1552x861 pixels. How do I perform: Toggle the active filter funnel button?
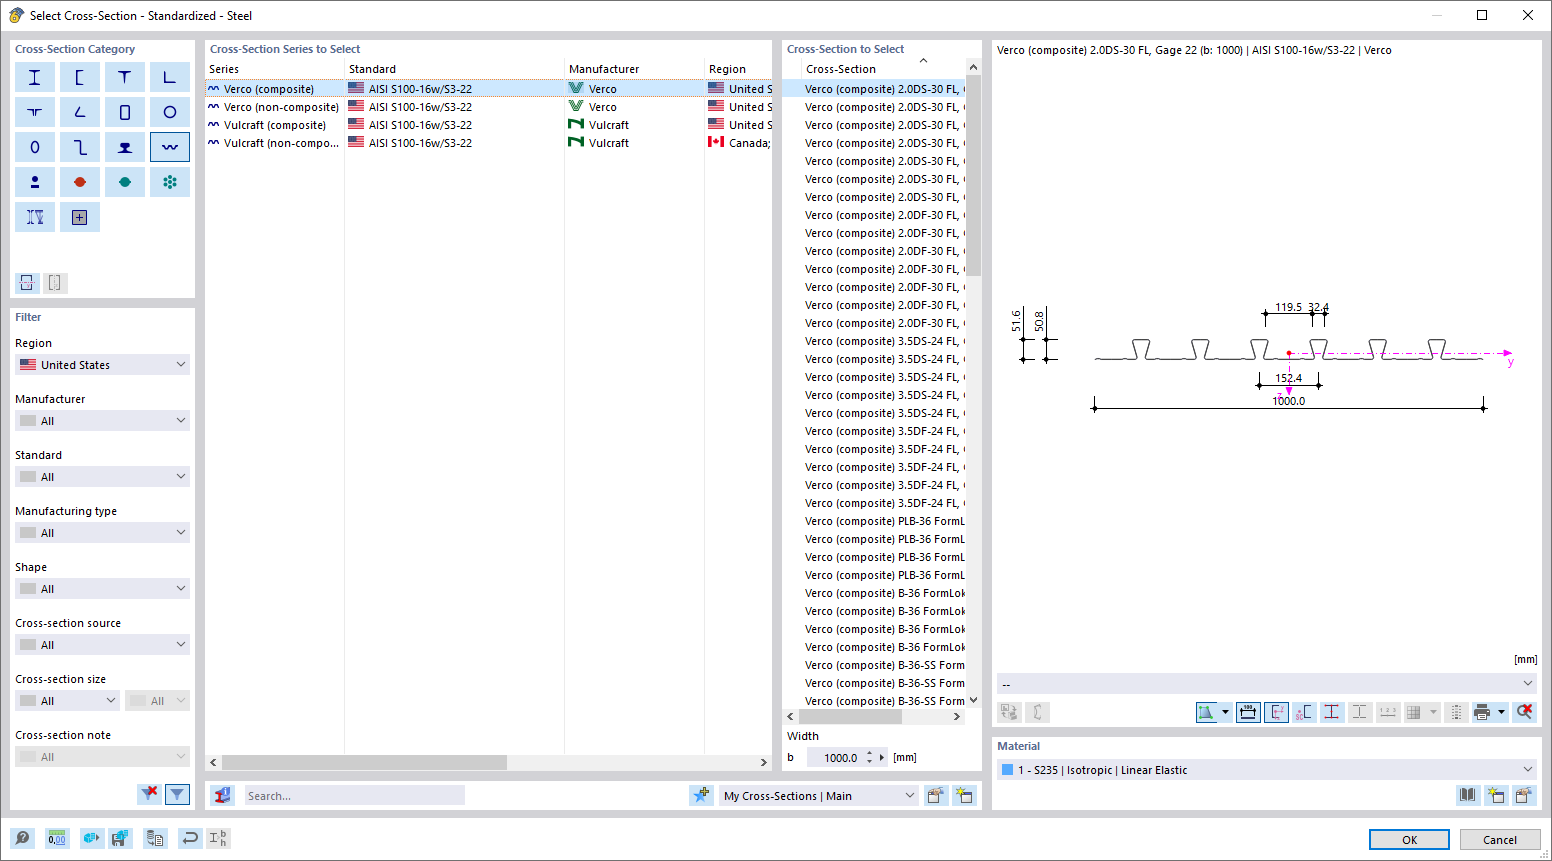point(177,794)
